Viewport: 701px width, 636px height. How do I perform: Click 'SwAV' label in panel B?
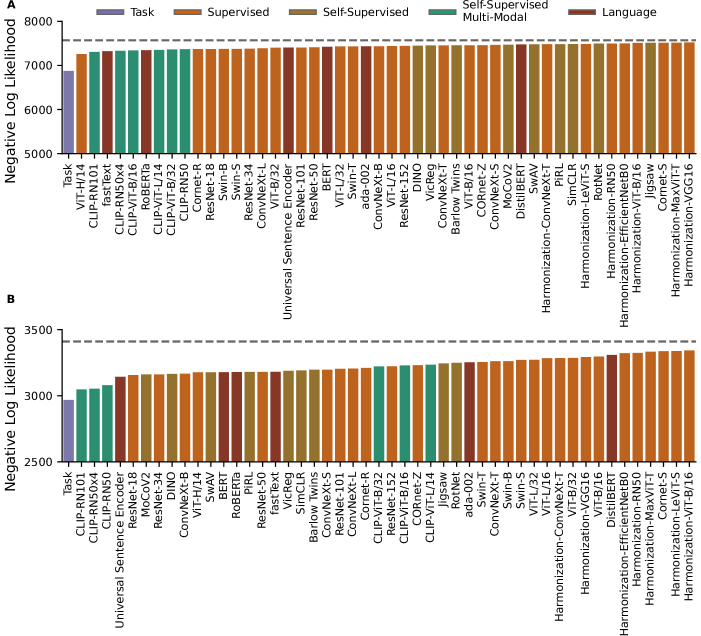pos(210,488)
